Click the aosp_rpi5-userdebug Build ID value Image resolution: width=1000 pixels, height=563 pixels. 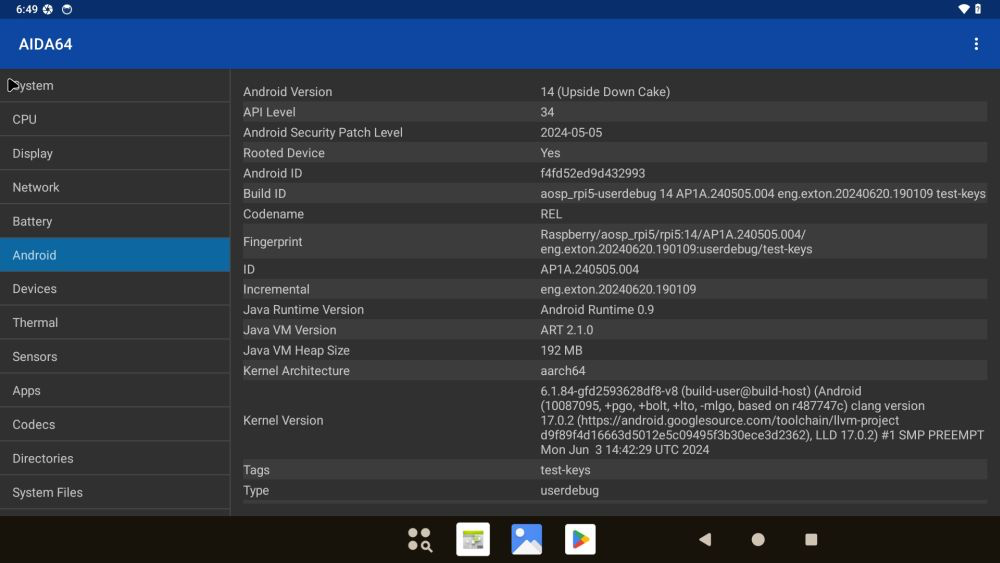(763, 194)
